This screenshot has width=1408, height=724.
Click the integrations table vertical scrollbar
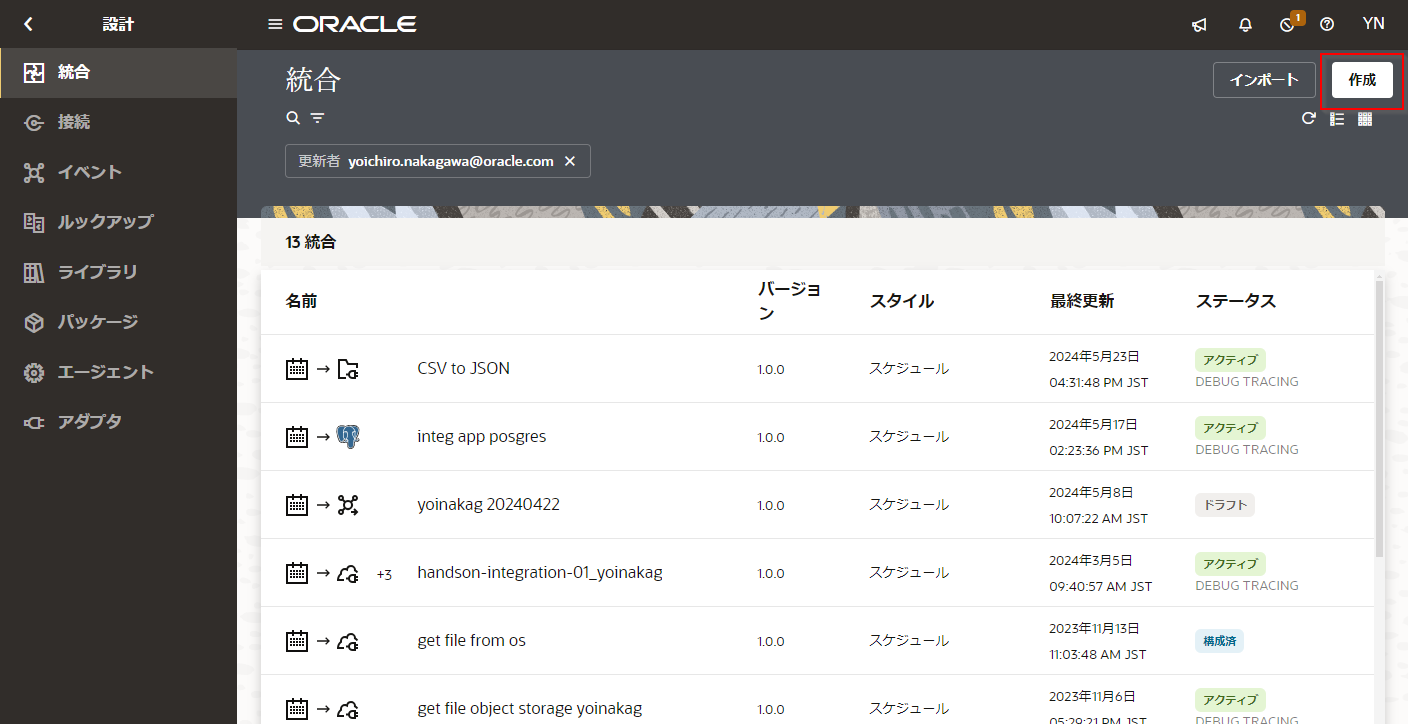(1380, 420)
